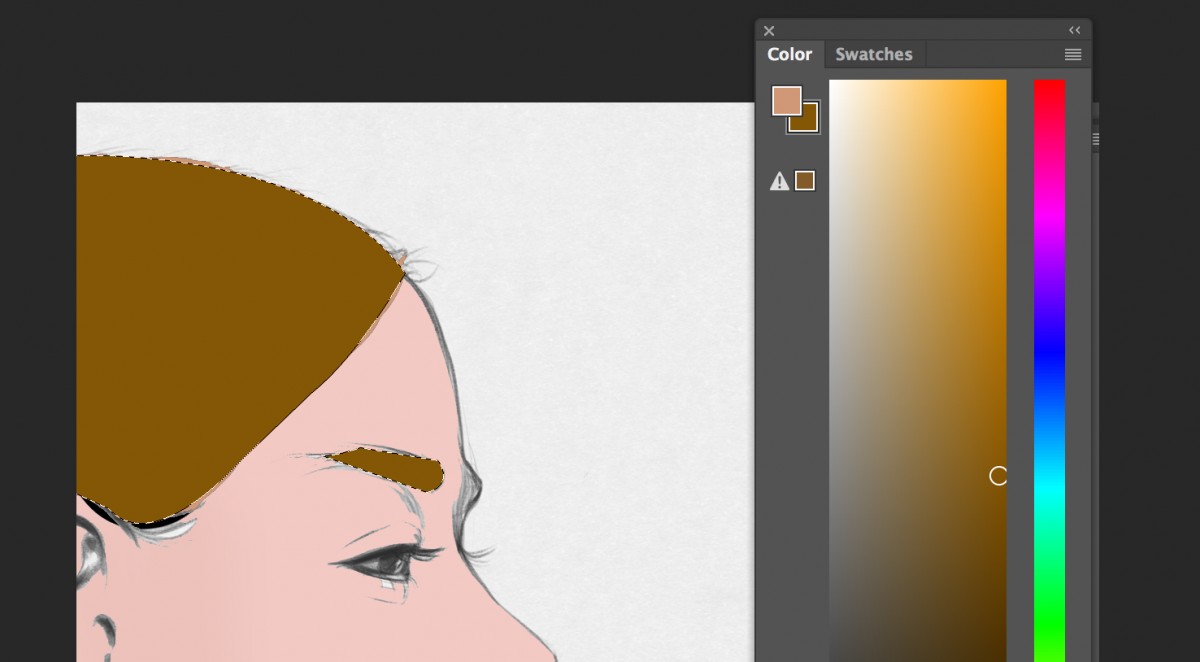This screenshot has height=662, width=1200.
Task: Click the out-of-gamut warning triangle
Action: tap(780, 180)
